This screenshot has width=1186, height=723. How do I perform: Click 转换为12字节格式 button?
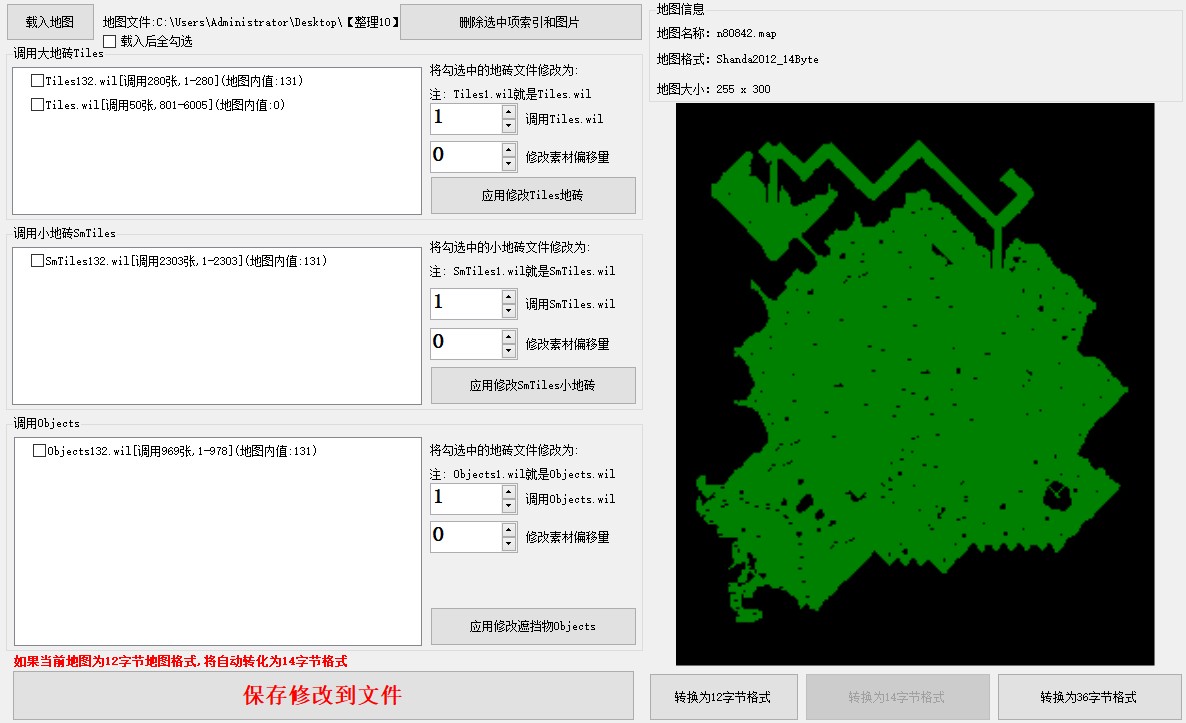click(x=724, y=697)
